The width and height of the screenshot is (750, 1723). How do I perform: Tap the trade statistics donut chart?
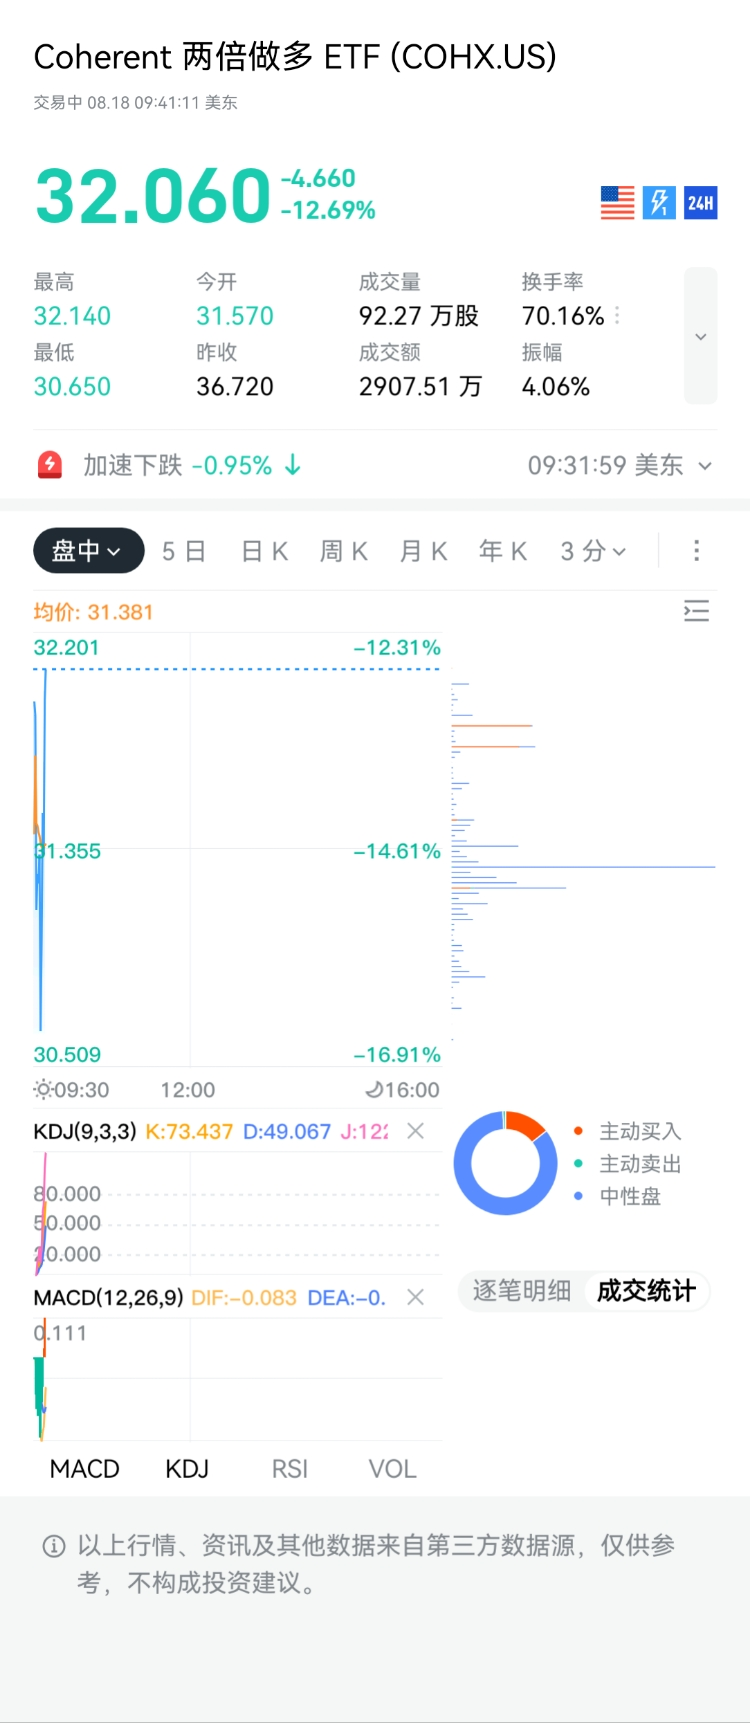(x=506, y=1163)
